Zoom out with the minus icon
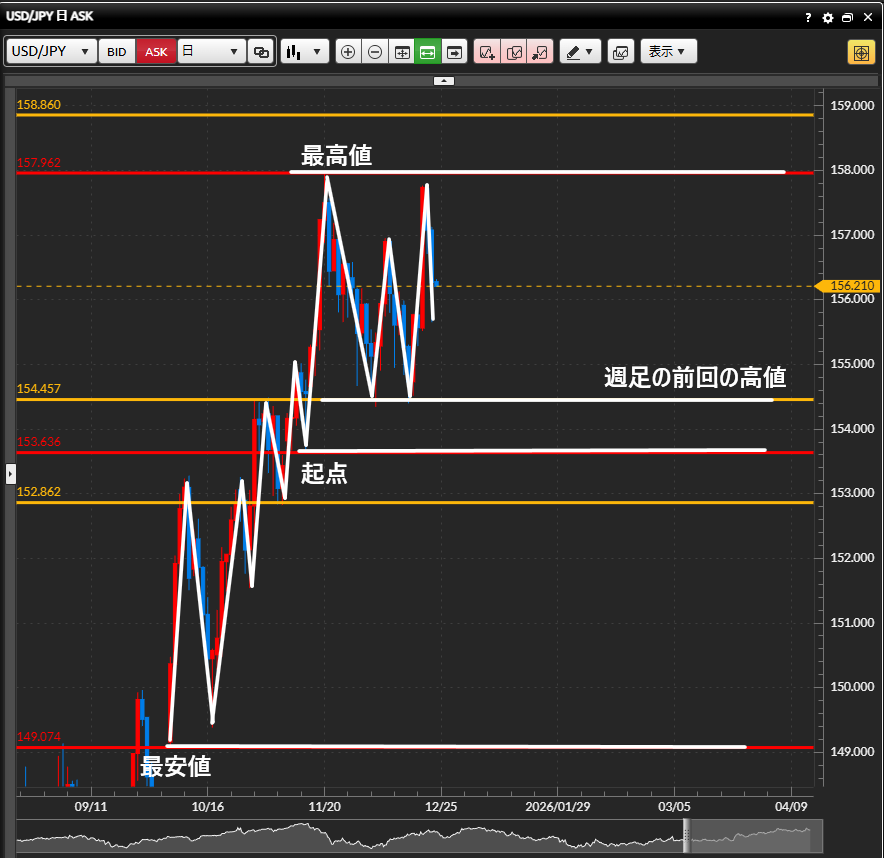 (x=375, y=52)
